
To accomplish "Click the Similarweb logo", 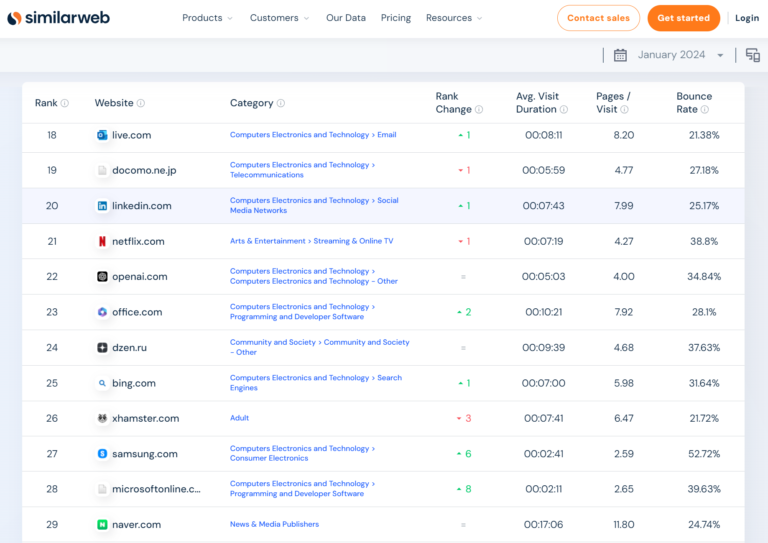I will tap(58, 18).
